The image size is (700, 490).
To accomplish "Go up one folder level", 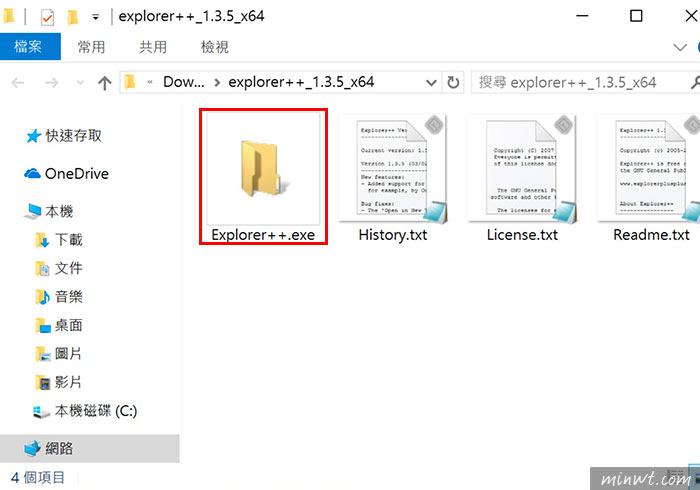I will click(104, 83).
